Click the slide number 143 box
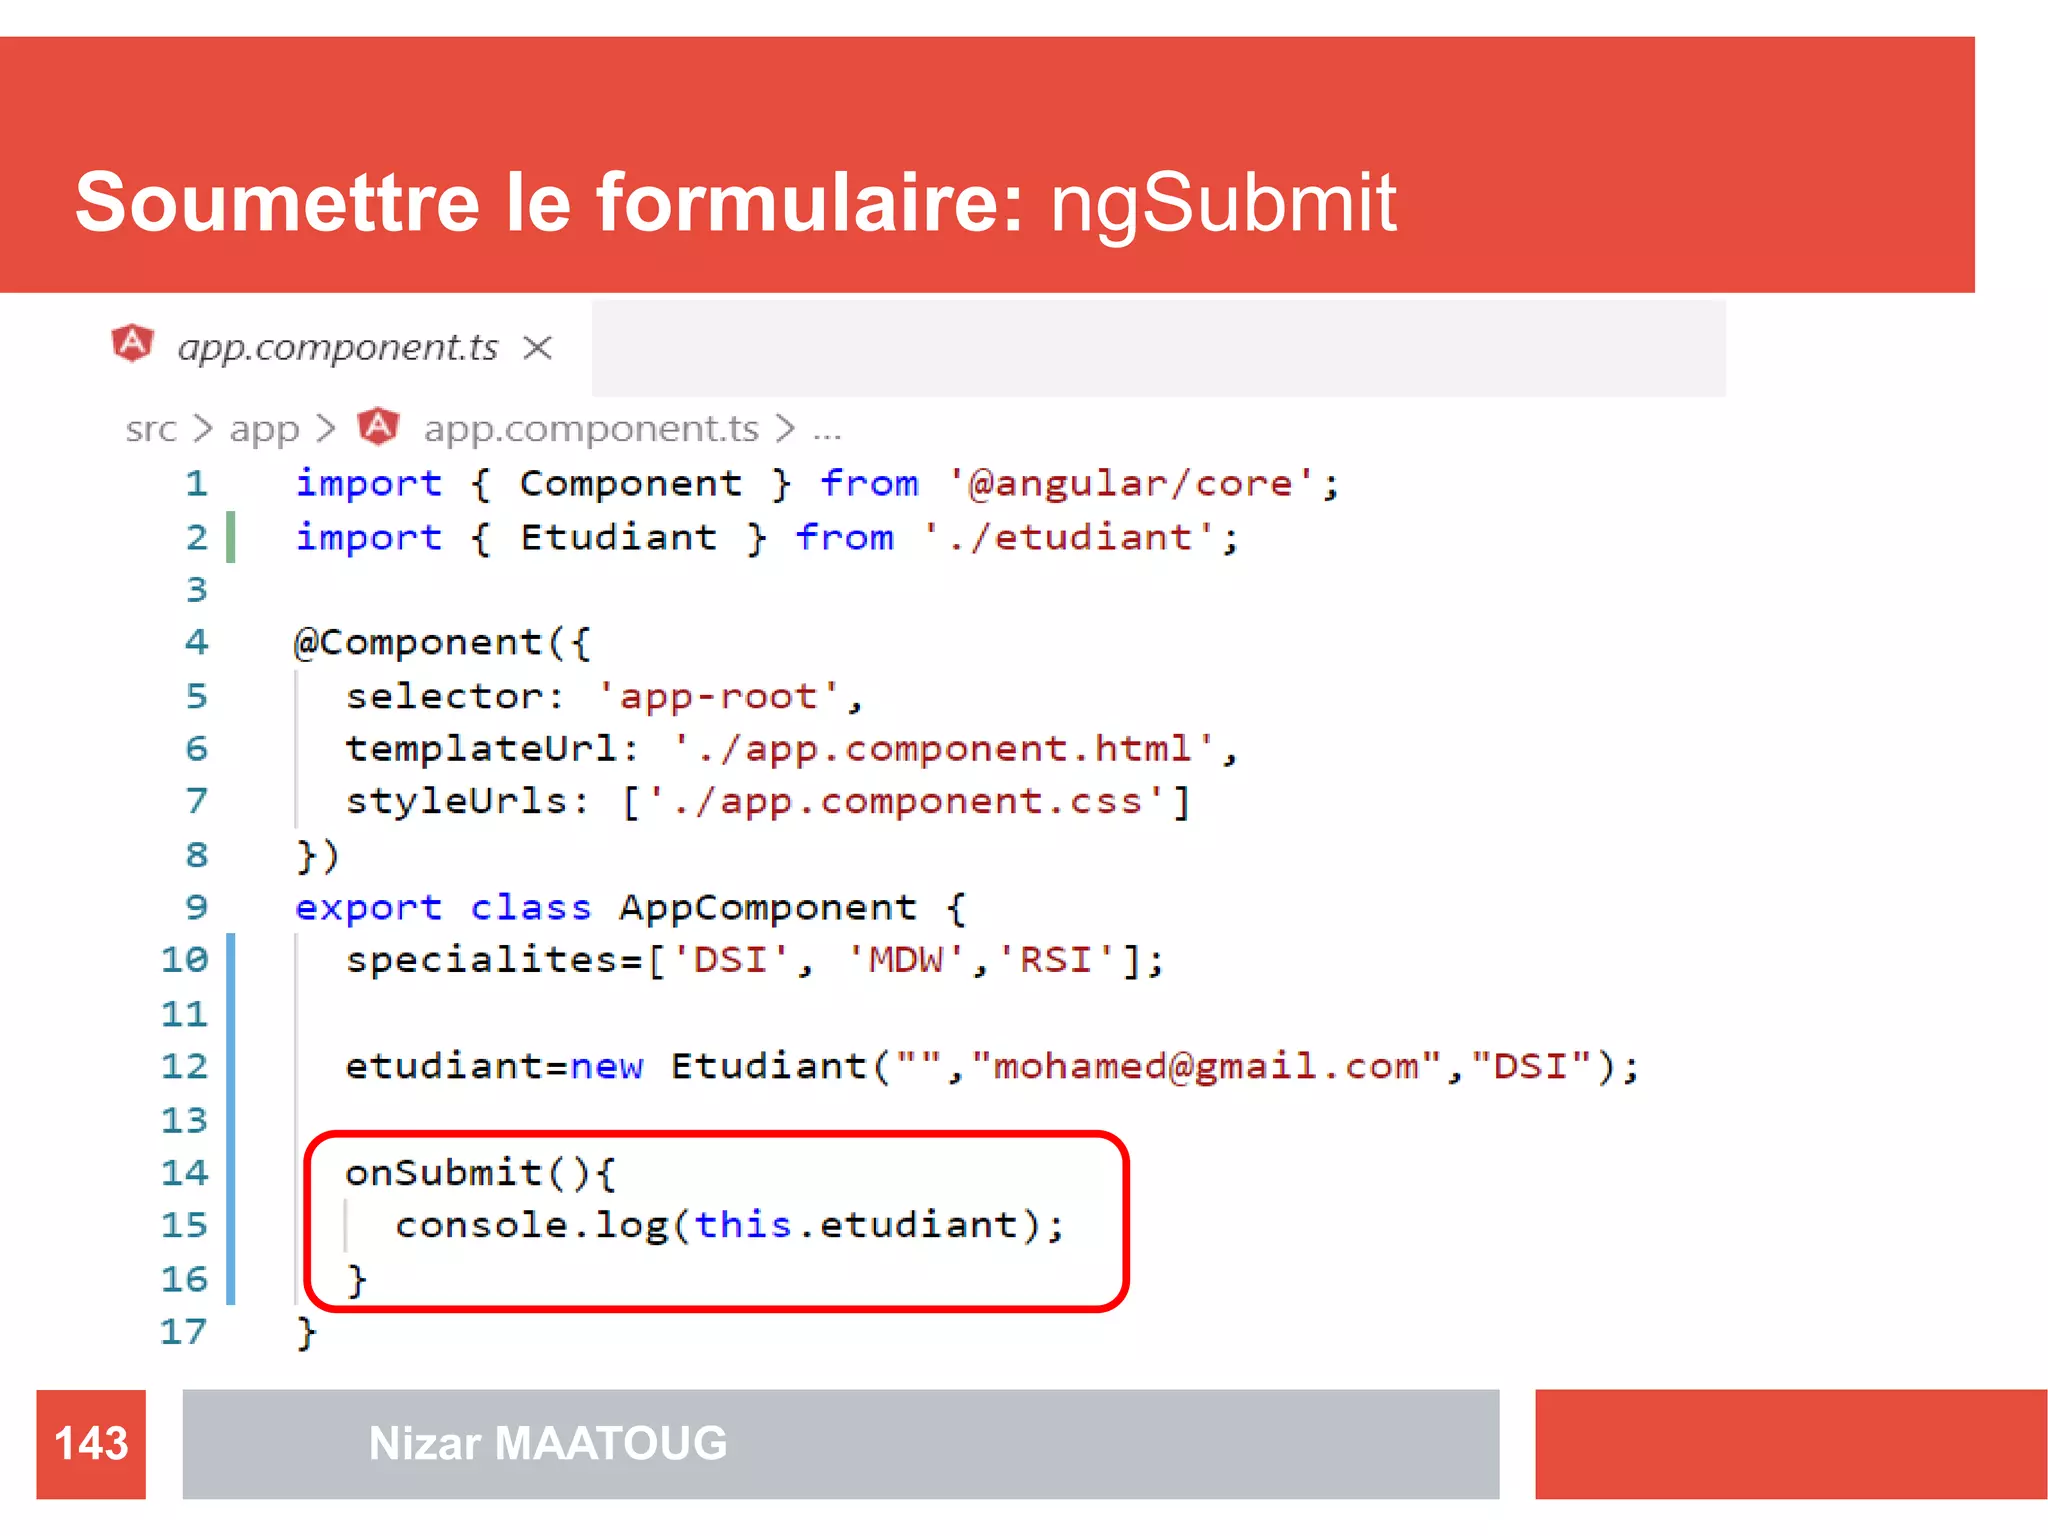Viewport: 2048px width, 1536px height. click(91, 1443)
